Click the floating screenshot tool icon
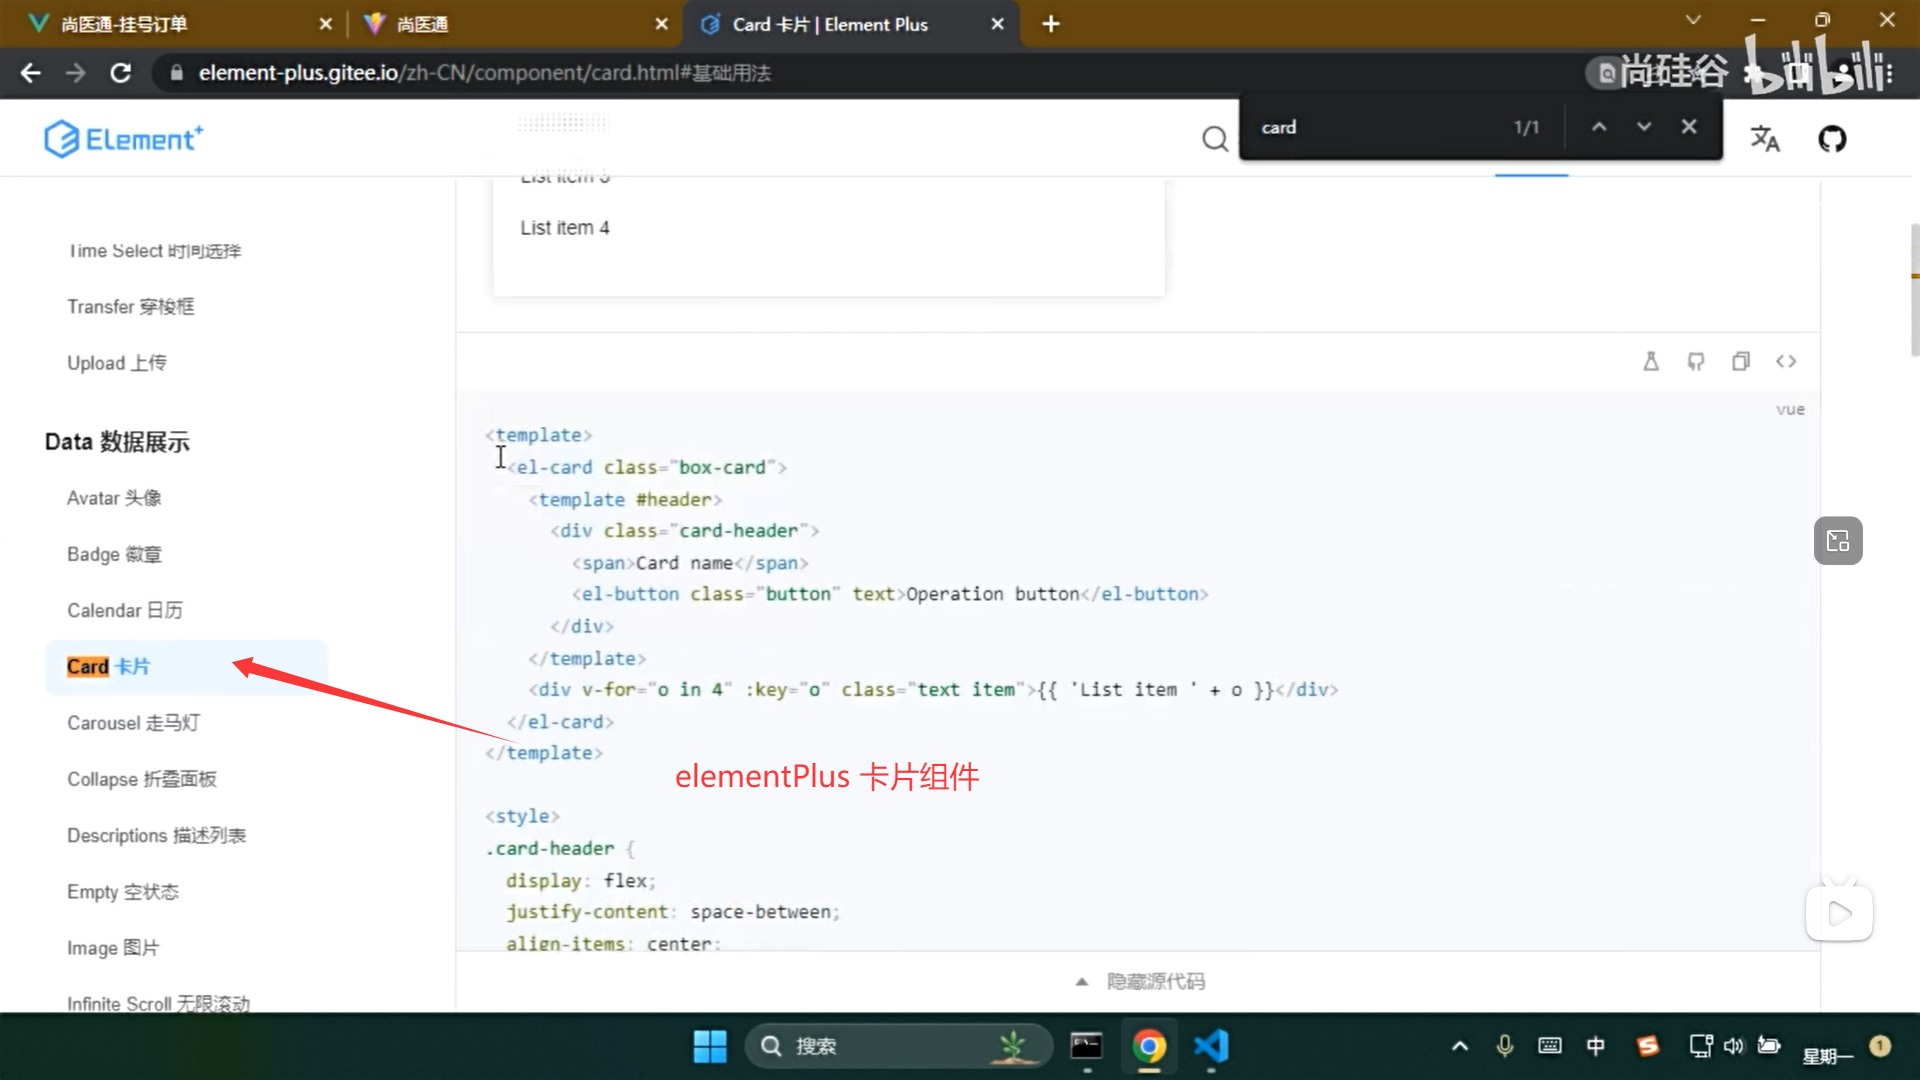1920x1080 pixels. [1838, 541]
